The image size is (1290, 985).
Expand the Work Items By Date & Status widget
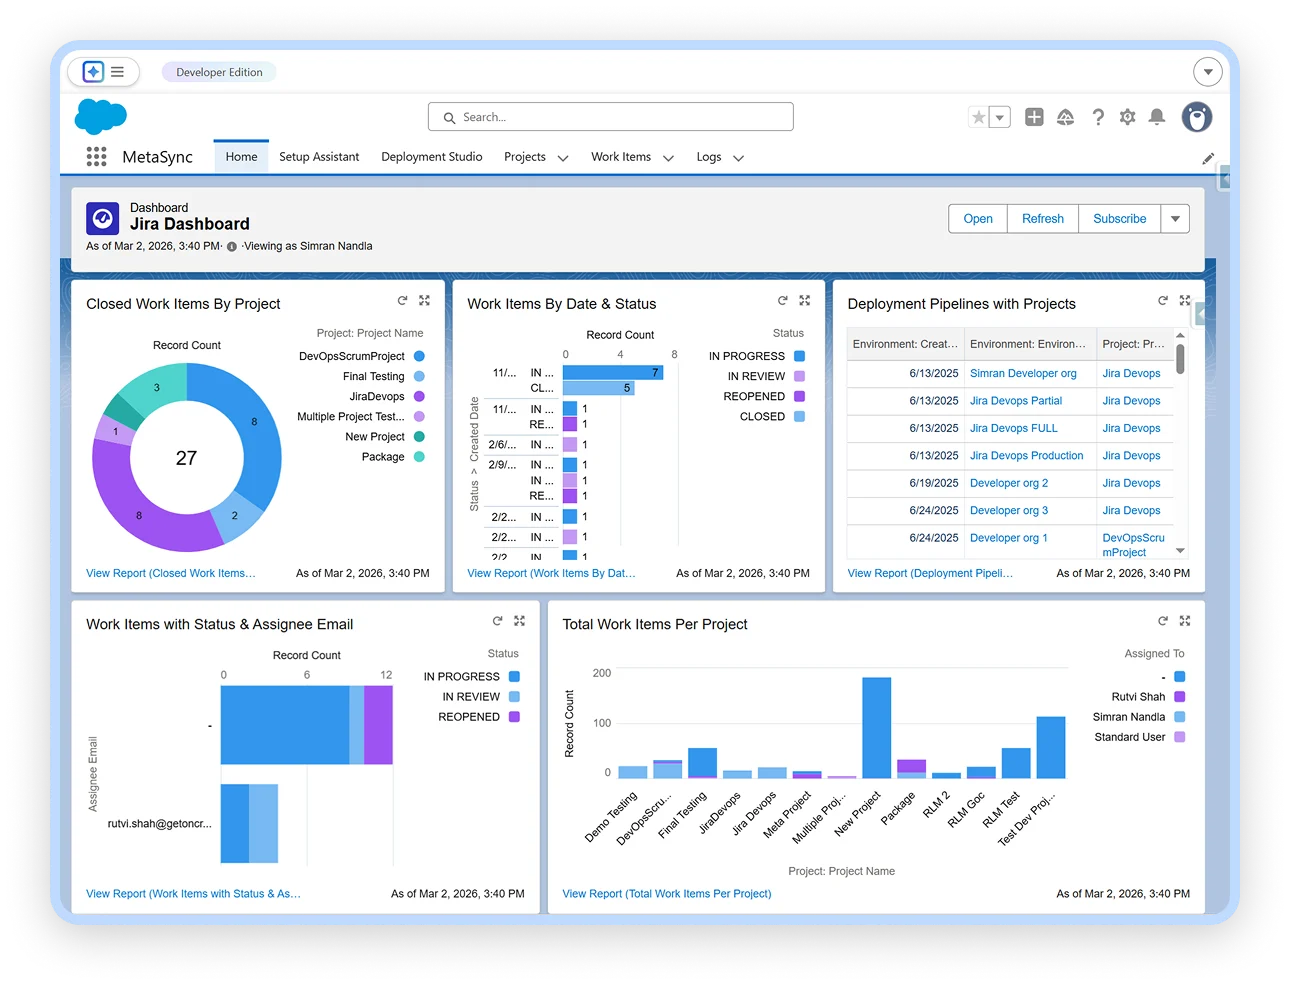coord(805,301)
